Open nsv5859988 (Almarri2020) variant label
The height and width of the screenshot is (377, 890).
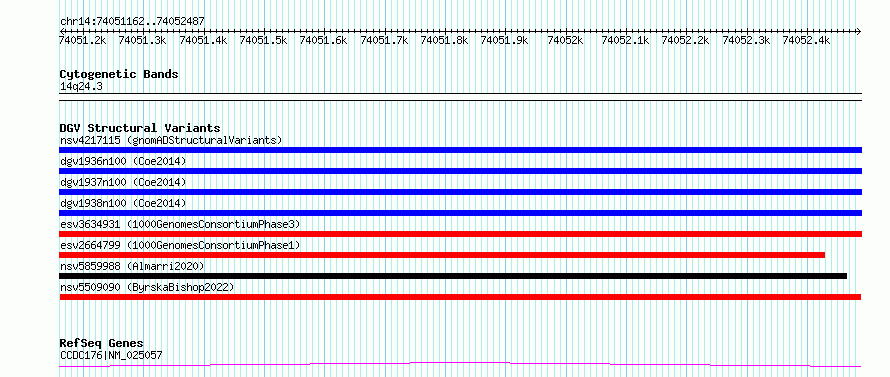(132, 266)
